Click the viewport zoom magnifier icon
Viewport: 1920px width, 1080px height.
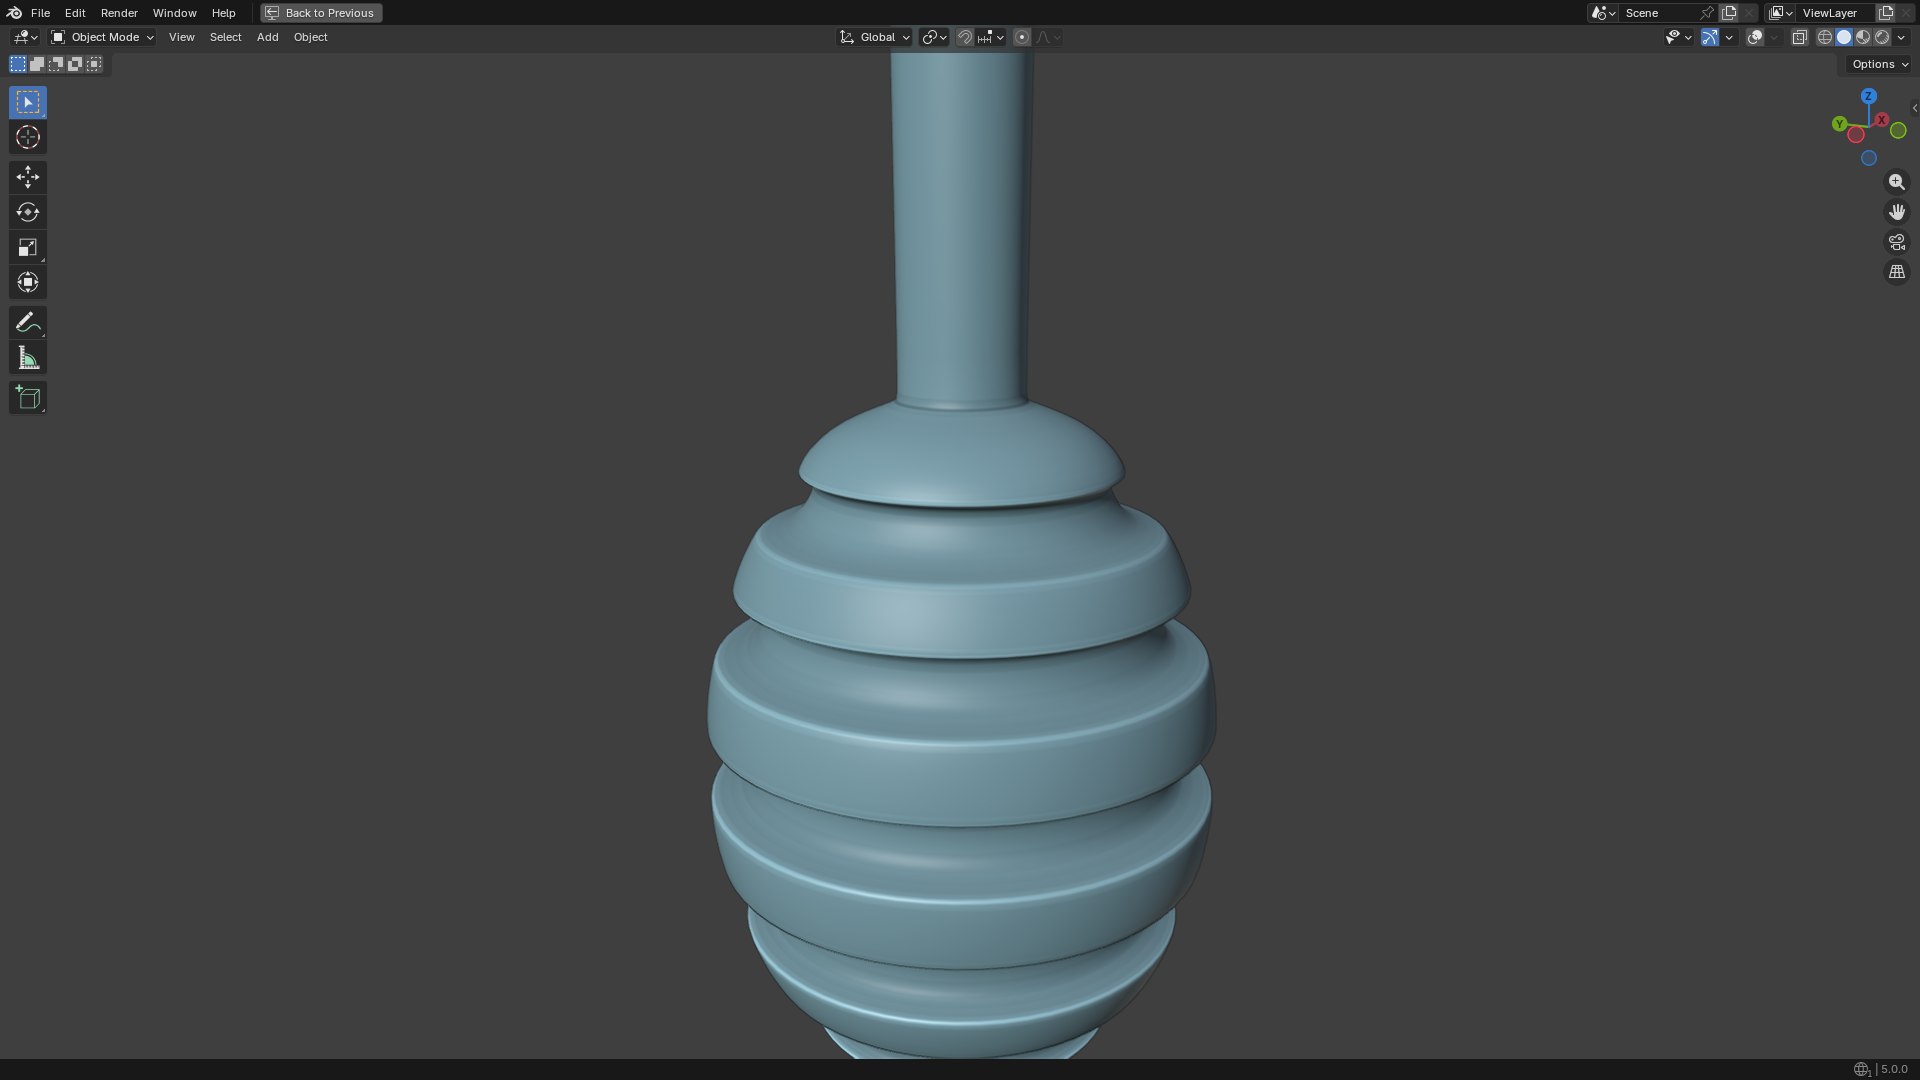click(x=1896, y=182)
